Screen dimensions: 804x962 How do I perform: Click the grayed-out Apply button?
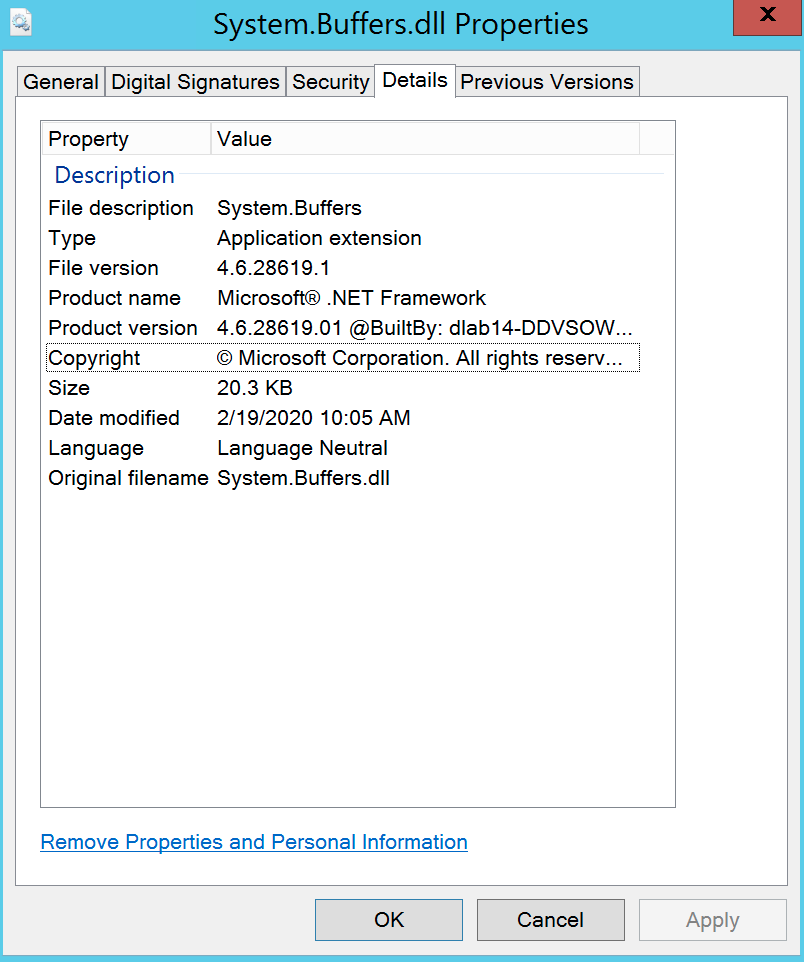click(712, 919)
